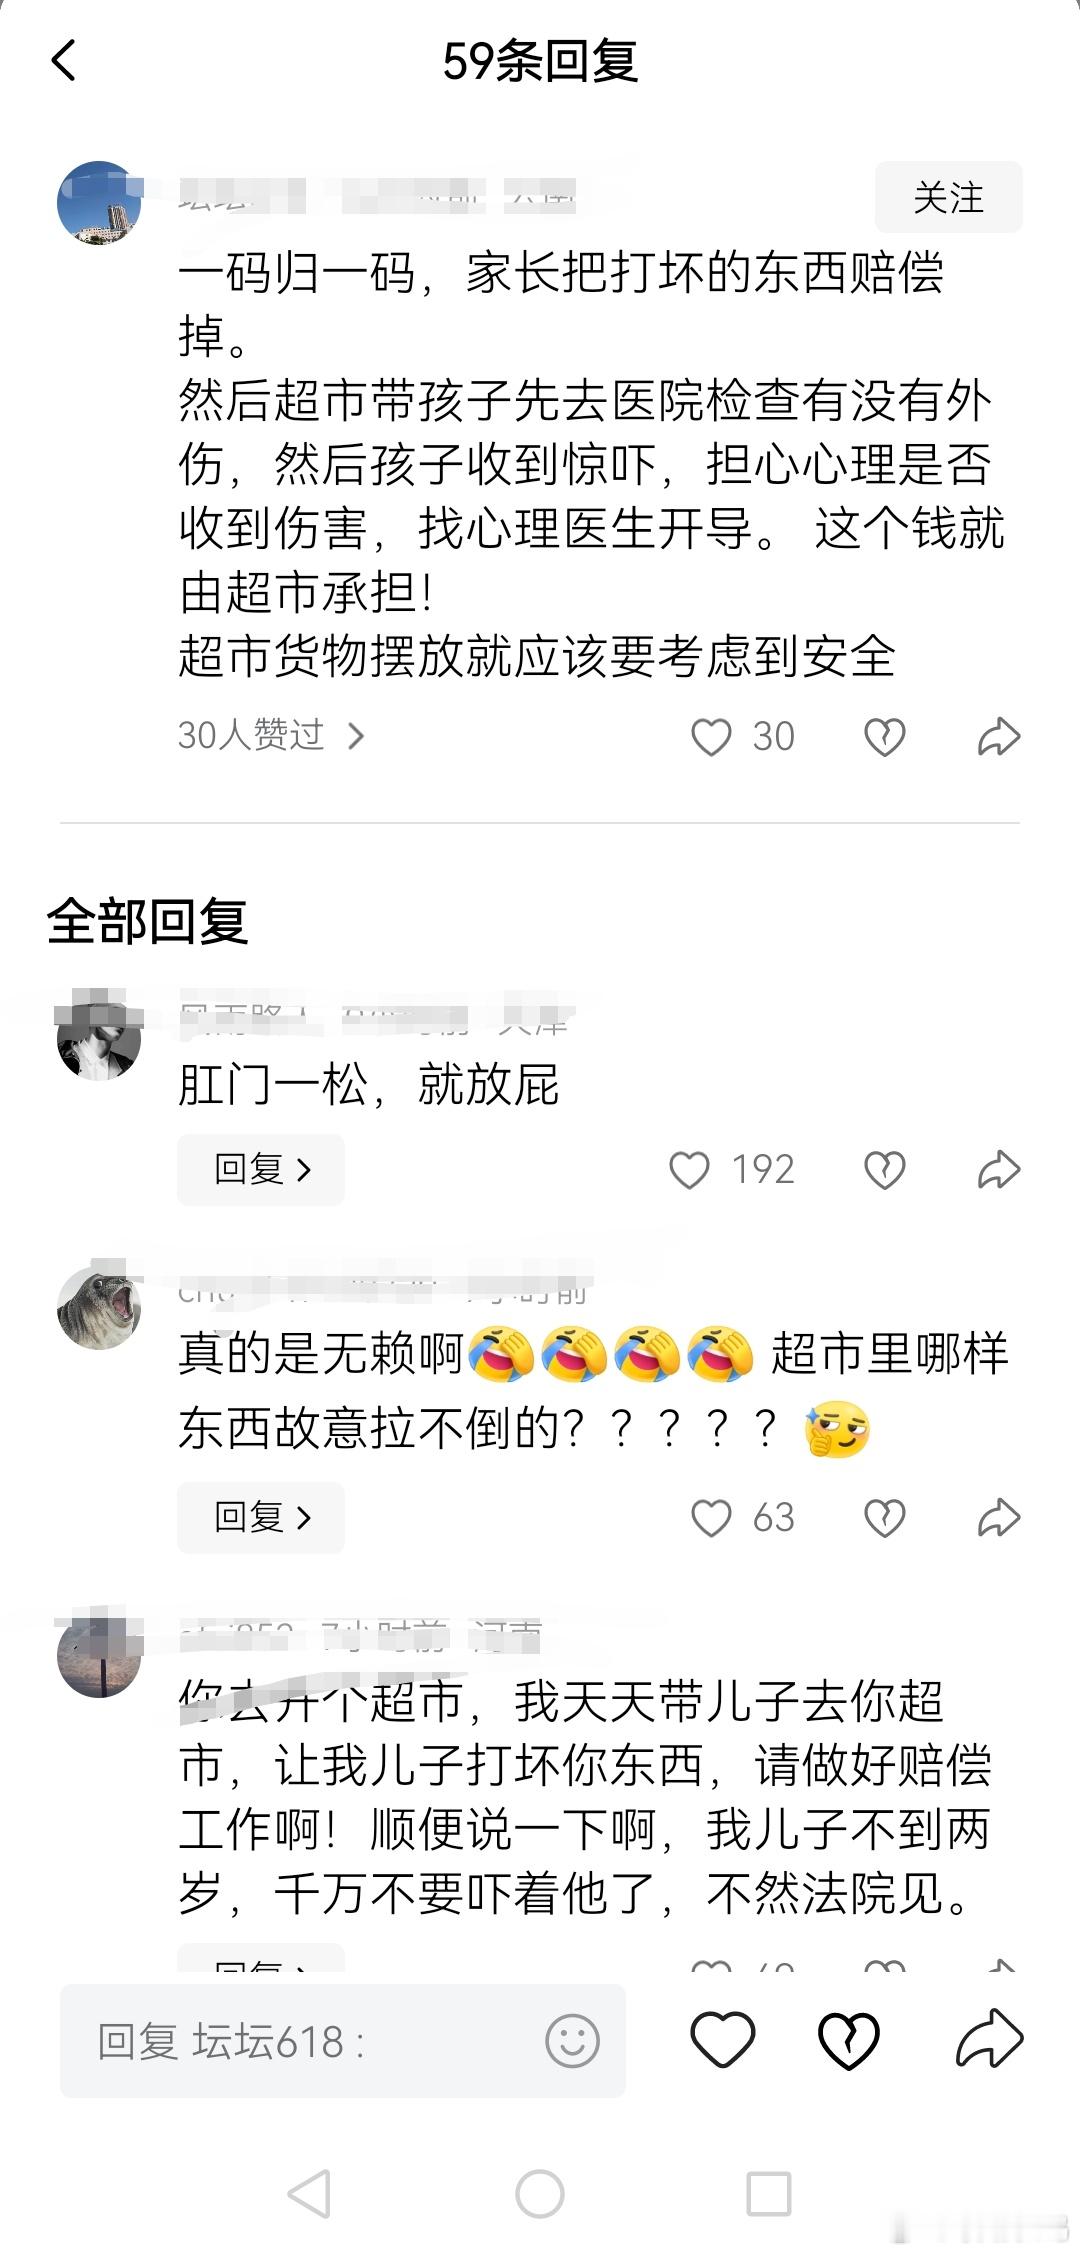Tap the heart icon in bottom bar
Viewport: 1080px width, 2254px height.
722,2040
